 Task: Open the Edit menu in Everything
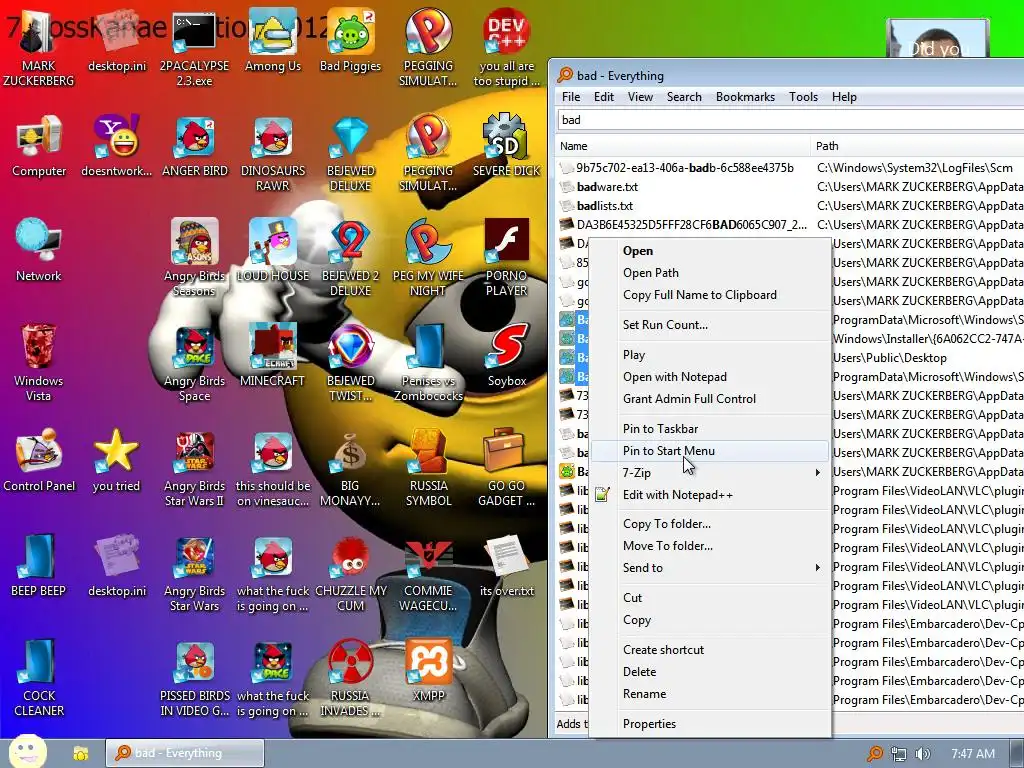(603, 97)
